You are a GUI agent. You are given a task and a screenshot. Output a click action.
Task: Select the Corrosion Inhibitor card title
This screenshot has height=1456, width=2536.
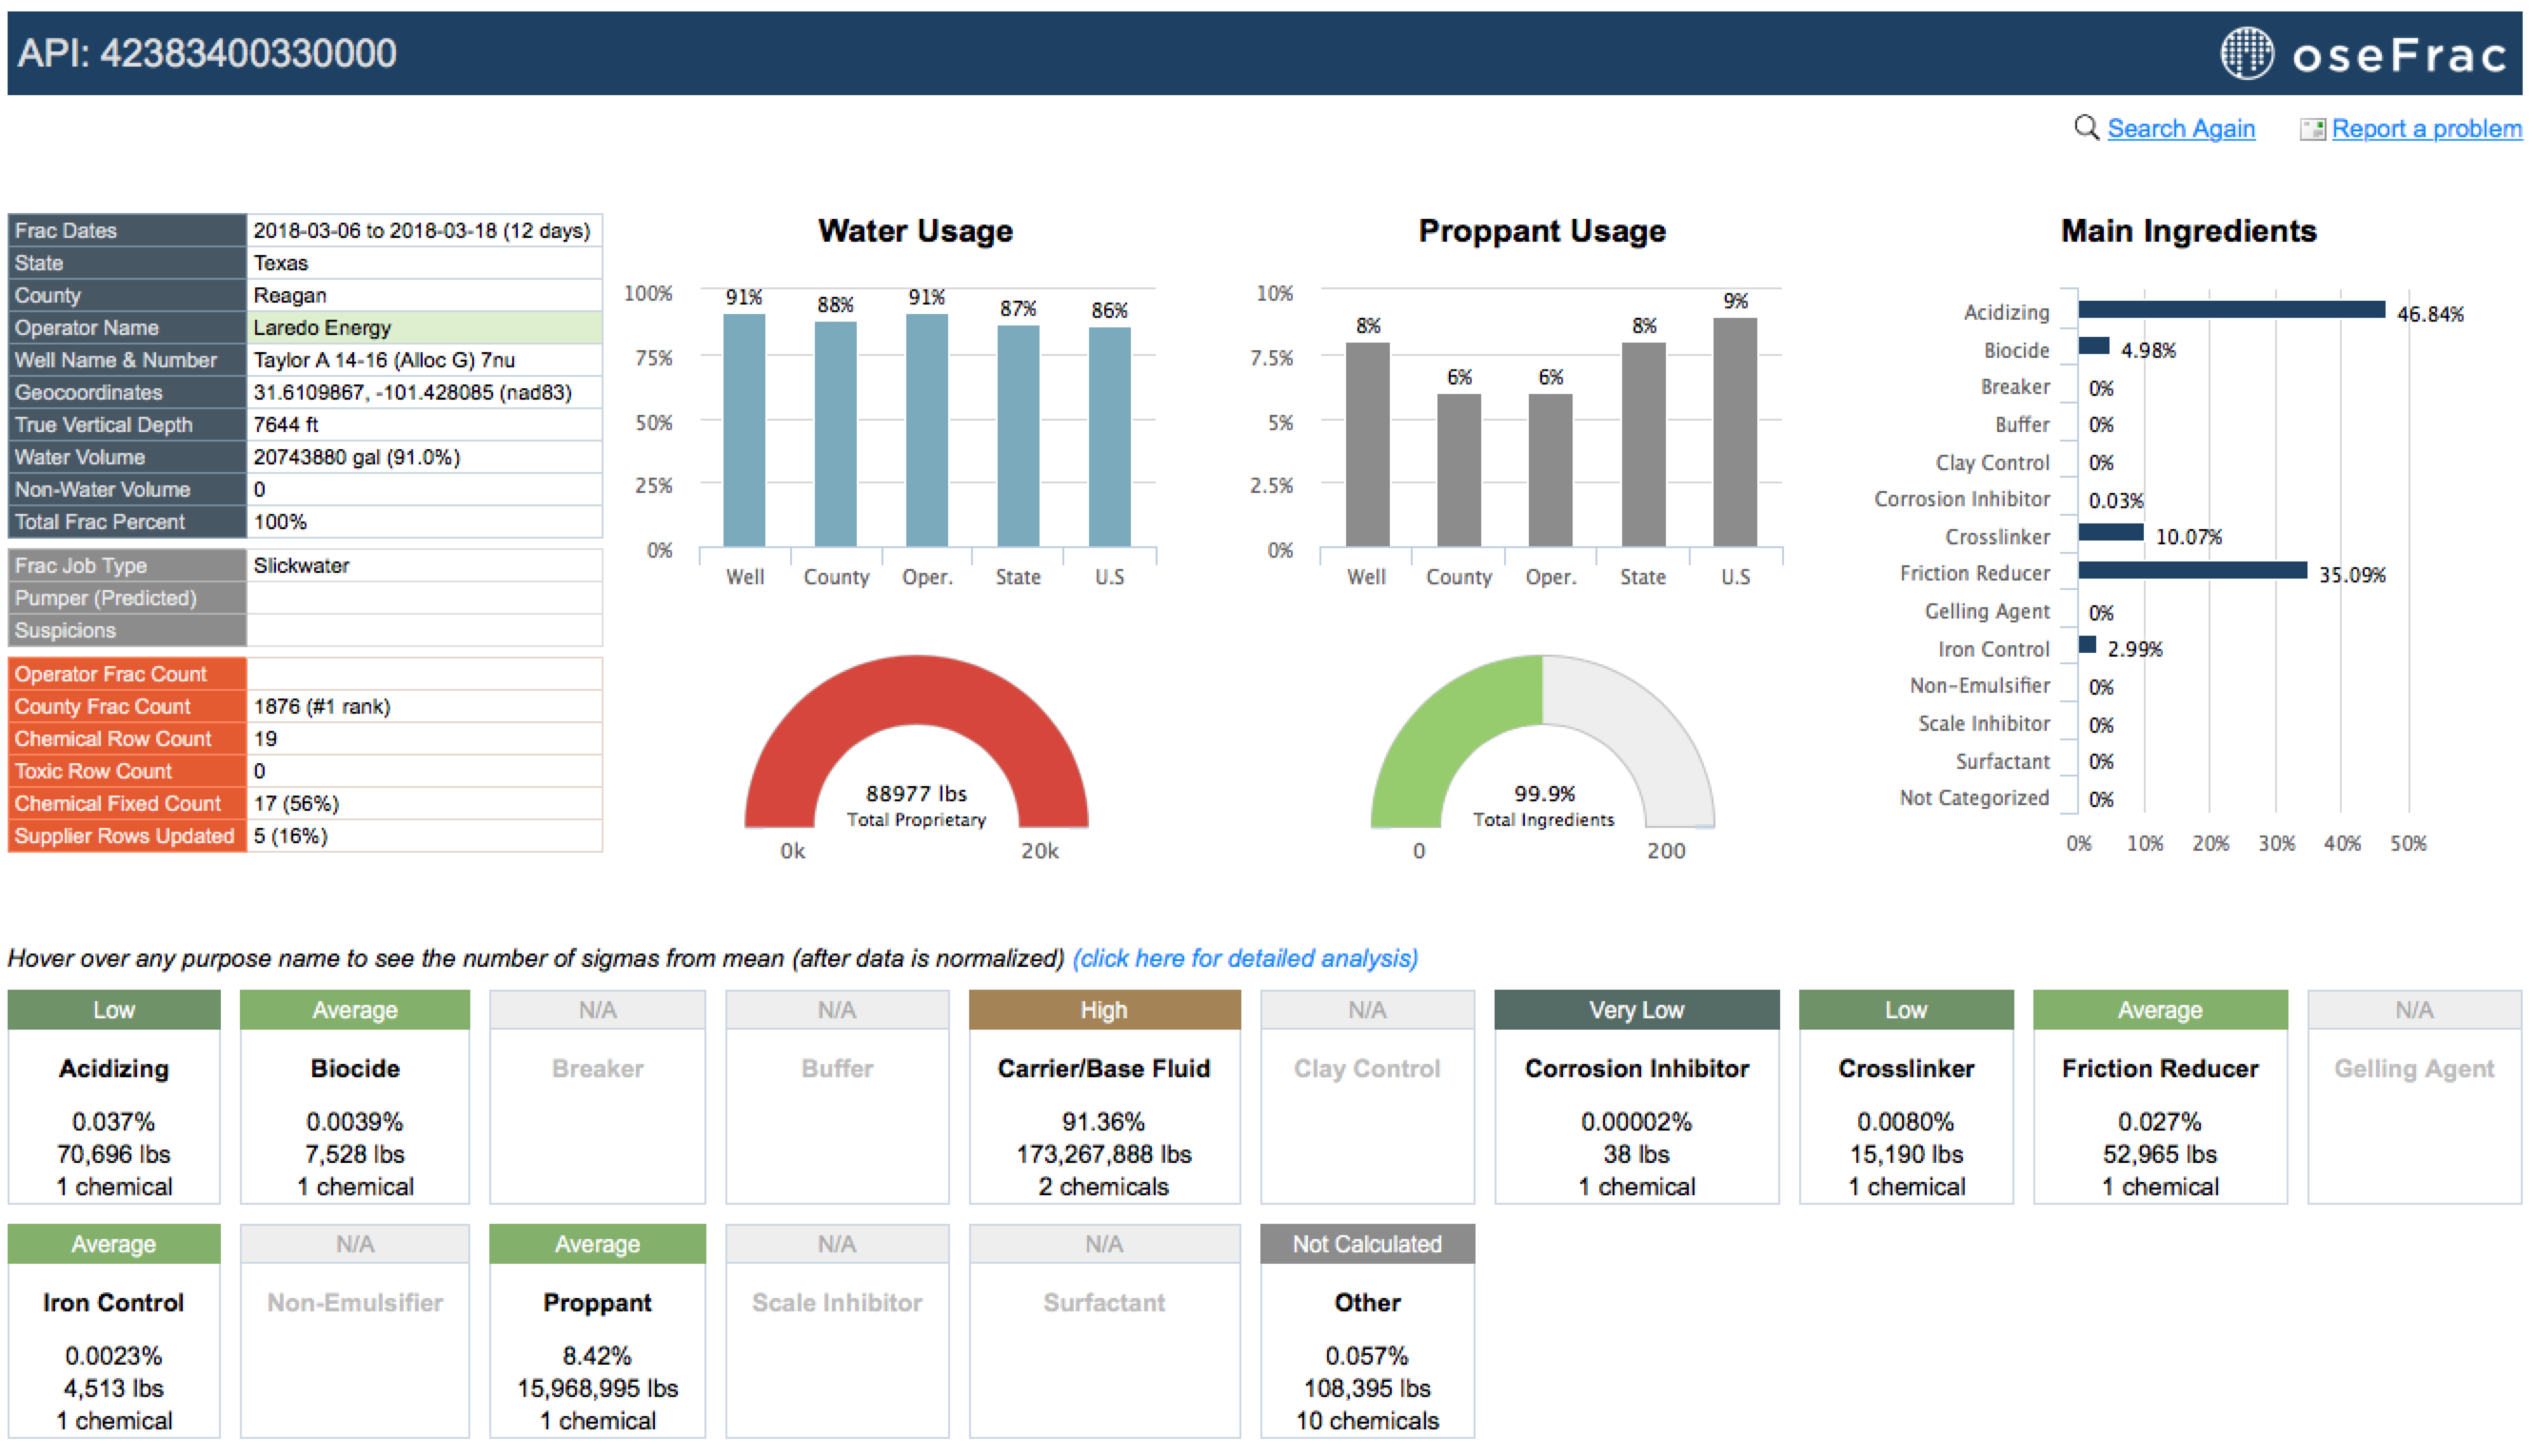click(x=1637, y=1068)
